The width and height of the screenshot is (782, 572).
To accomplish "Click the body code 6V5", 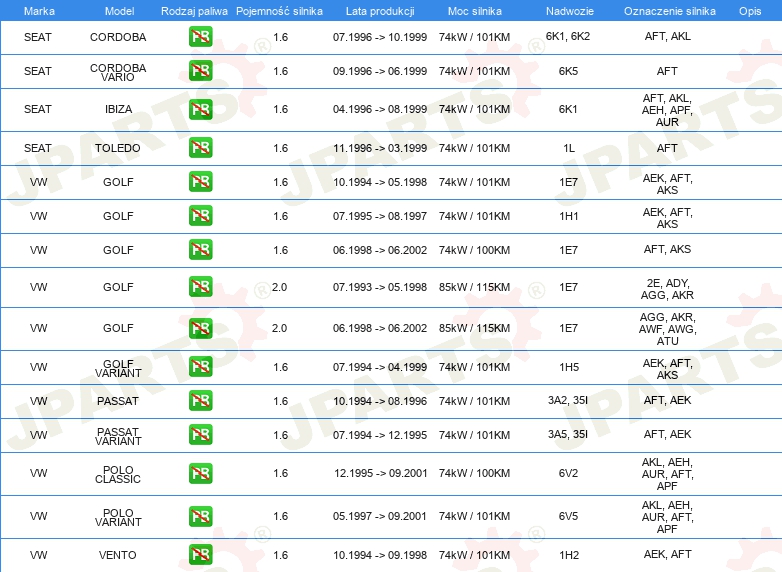I will tap(568, 516).
